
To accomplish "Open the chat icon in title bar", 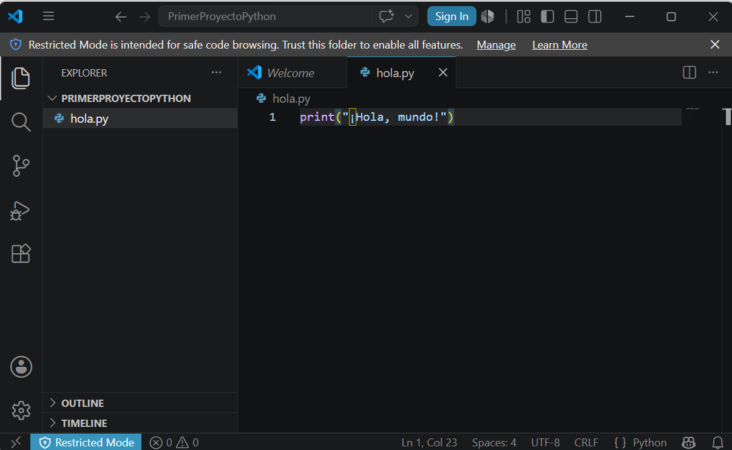I will 386,16.
